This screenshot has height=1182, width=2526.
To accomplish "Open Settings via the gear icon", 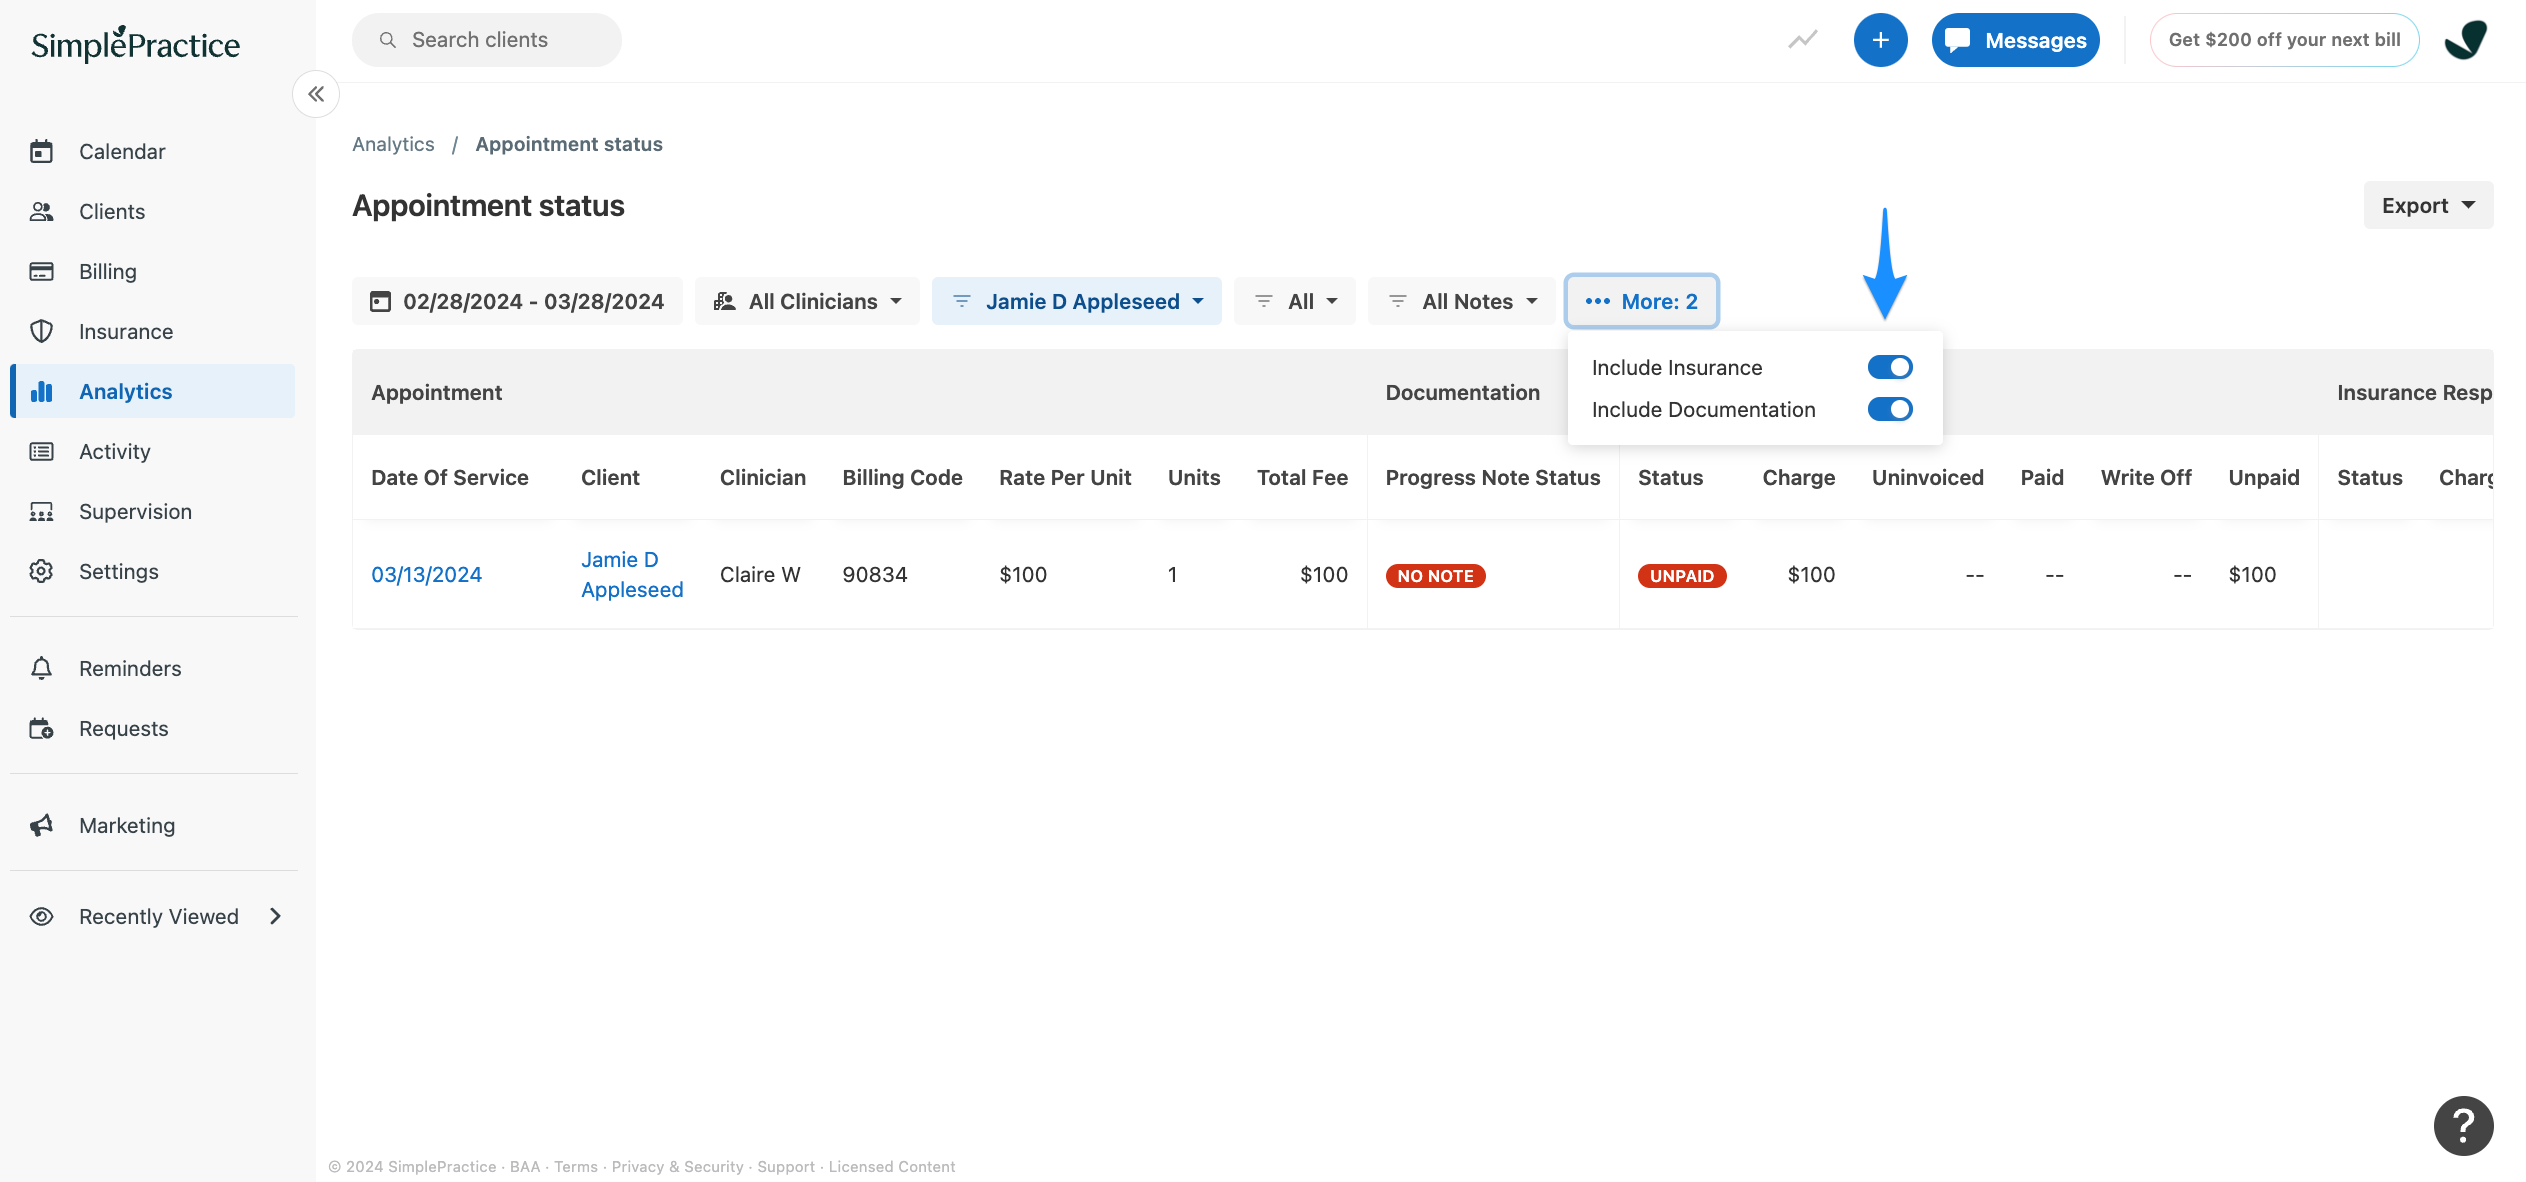I will pos(42,571).
